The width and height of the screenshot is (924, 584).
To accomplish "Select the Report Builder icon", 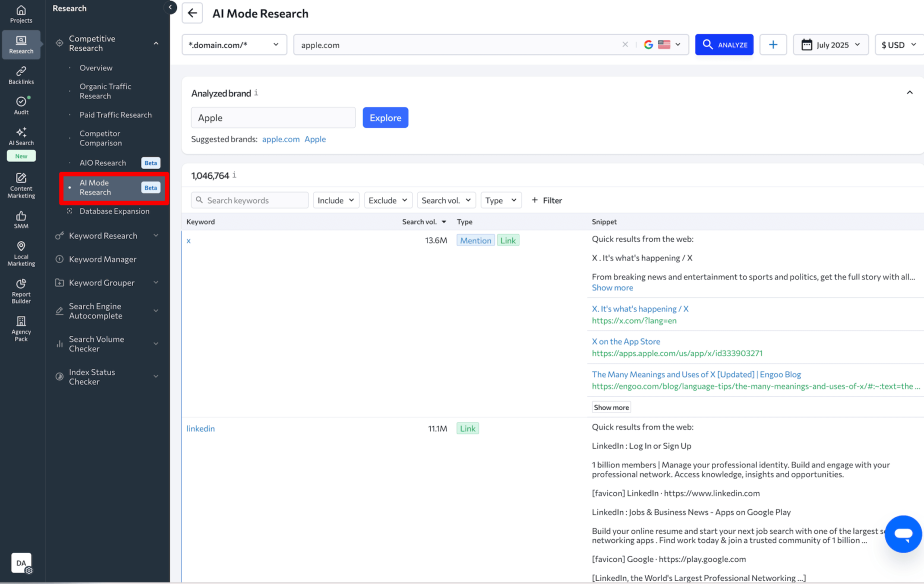I will click(20, 287).
